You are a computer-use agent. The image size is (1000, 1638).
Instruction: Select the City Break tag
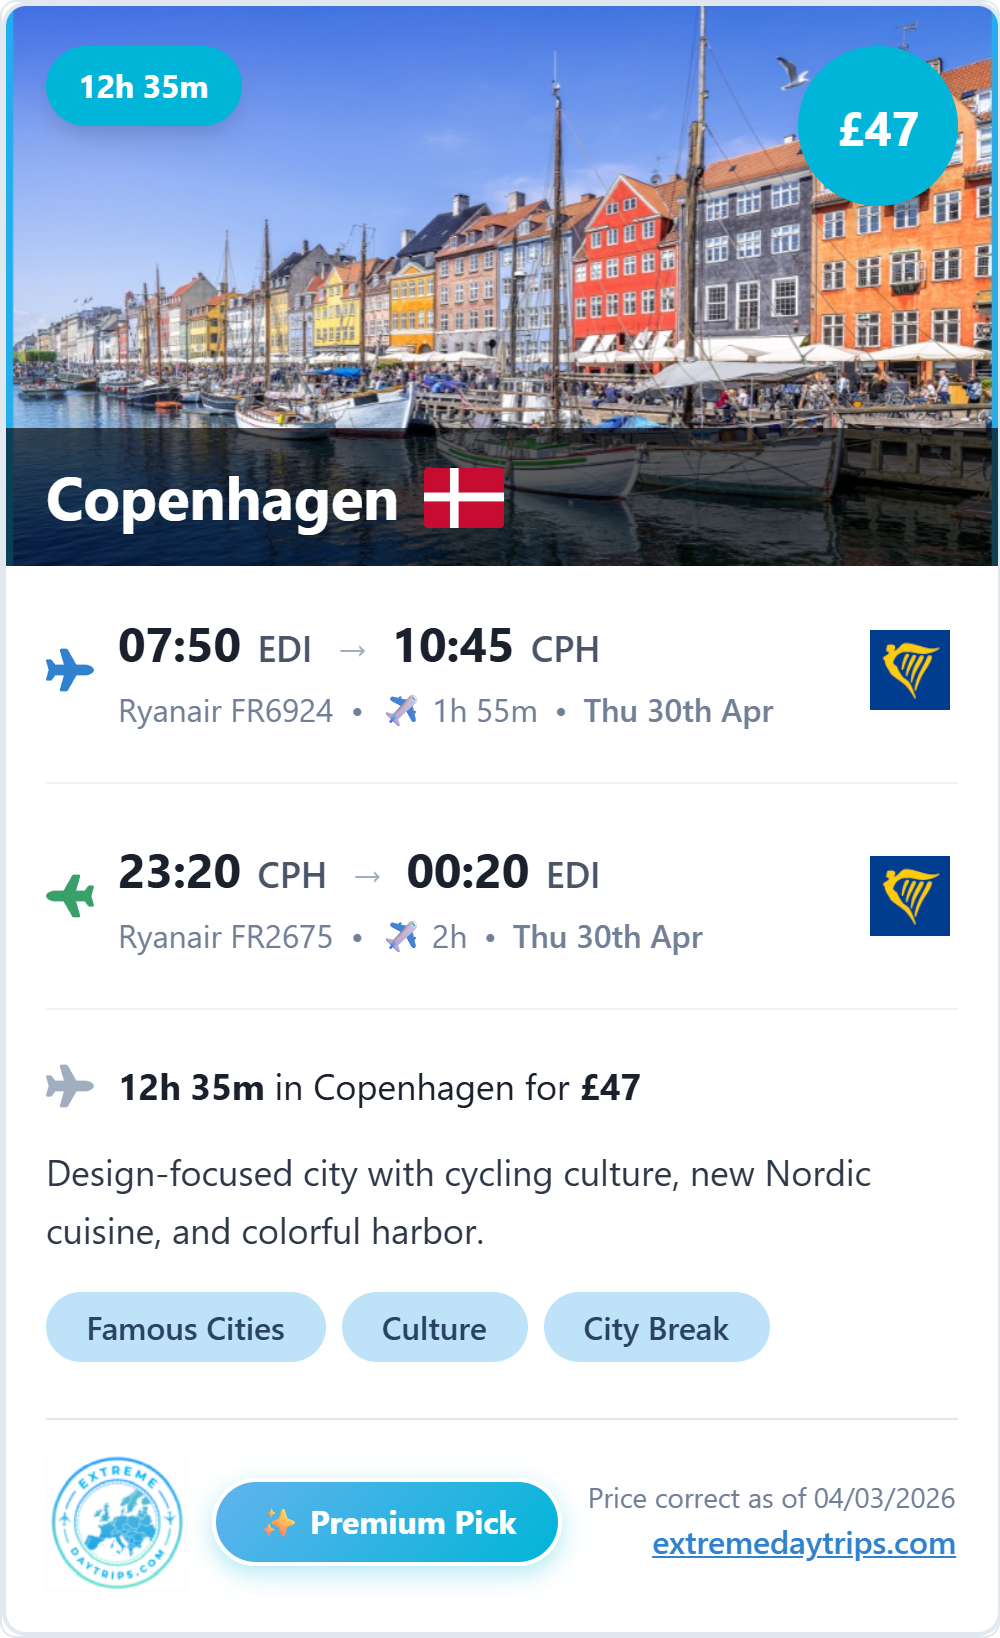pyautogui.click(x=656, y=1328)
